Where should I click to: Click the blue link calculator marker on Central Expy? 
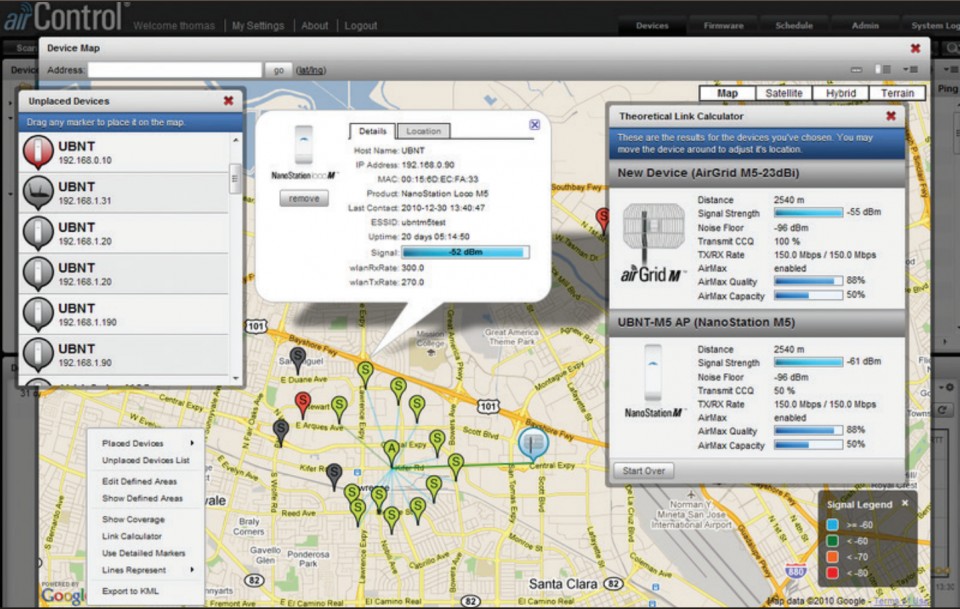click(x=533, y=441)
